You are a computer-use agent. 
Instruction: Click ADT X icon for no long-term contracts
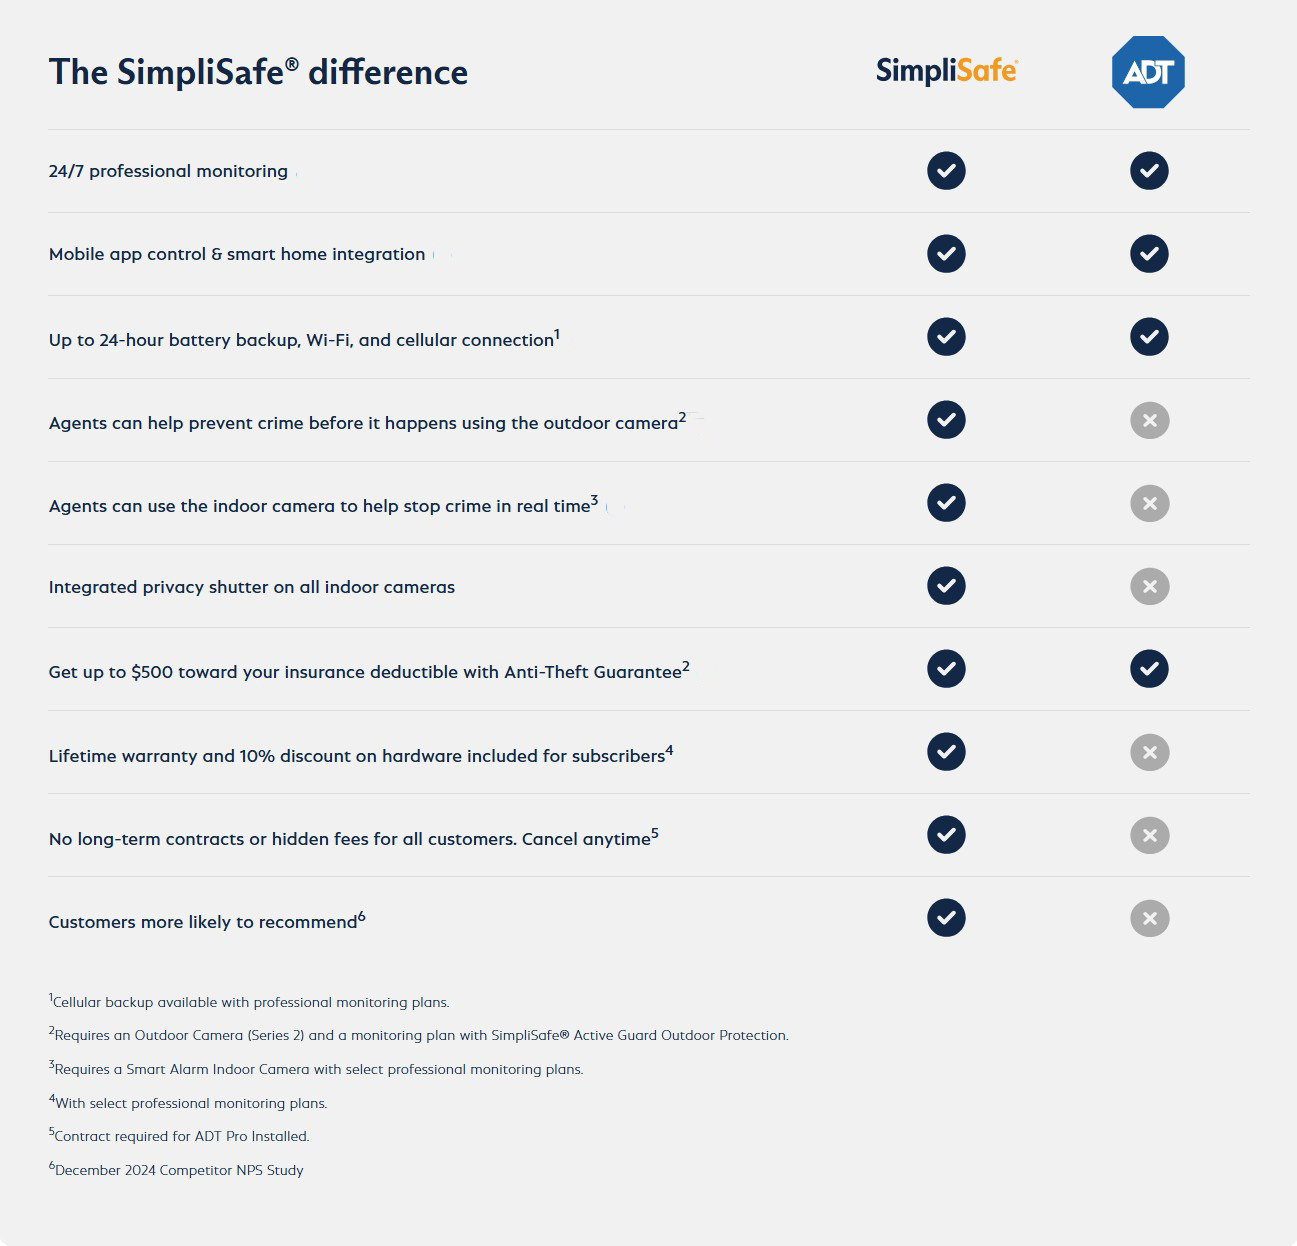tap(1149, 836)
